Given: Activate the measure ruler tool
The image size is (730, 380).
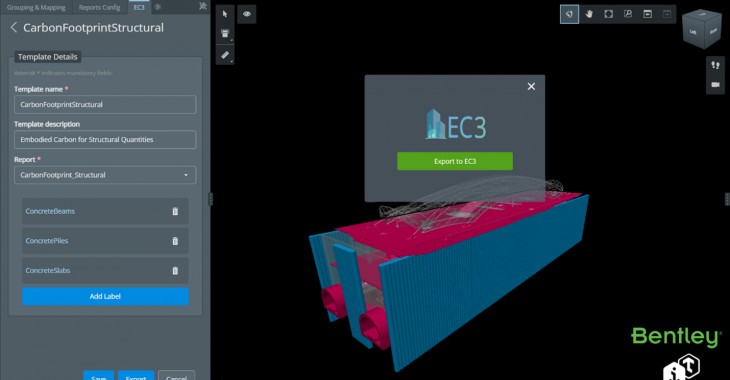Looking at the screenshot, I should click(x=225, y=55).
